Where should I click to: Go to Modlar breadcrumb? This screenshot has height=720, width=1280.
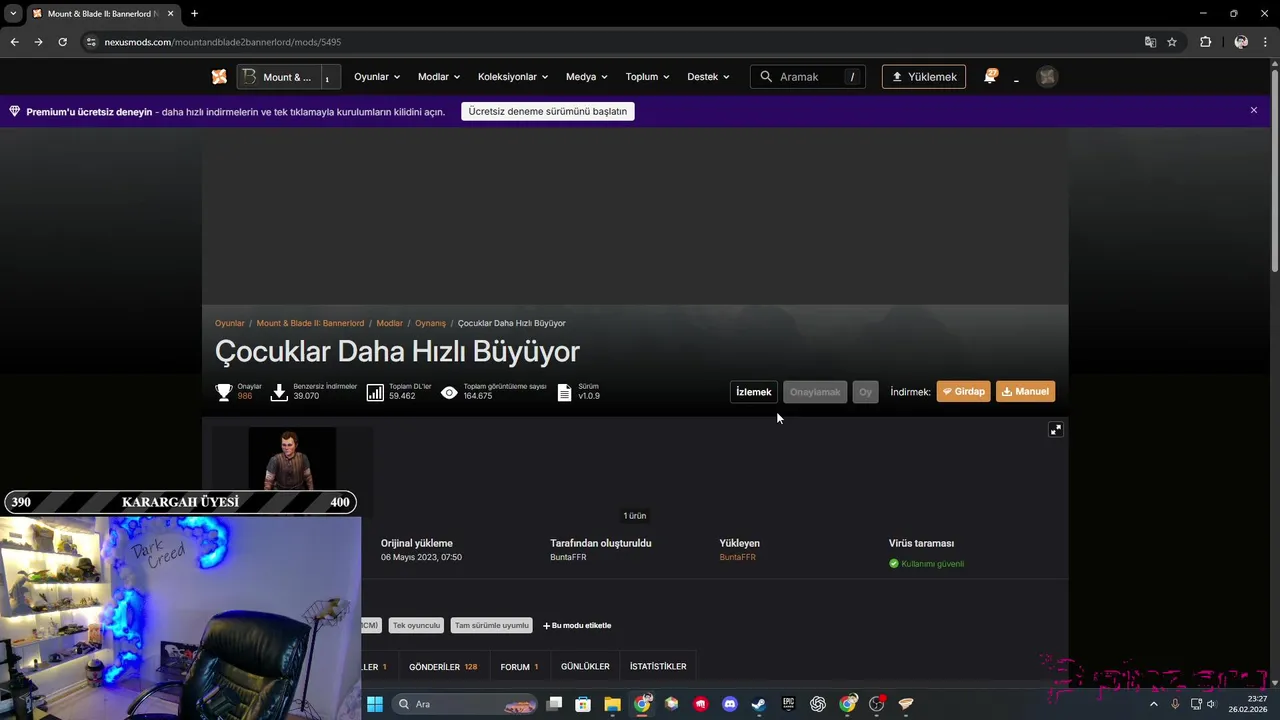click(390, 323)
